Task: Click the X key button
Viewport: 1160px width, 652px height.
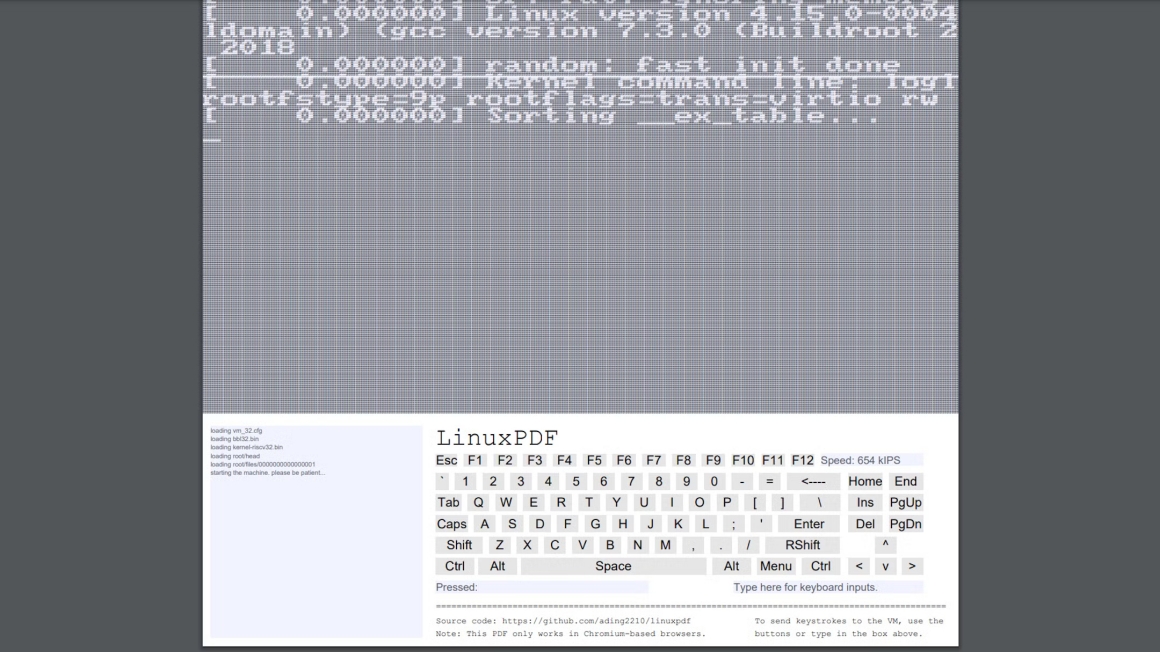Action: click(x=527, y=545)
